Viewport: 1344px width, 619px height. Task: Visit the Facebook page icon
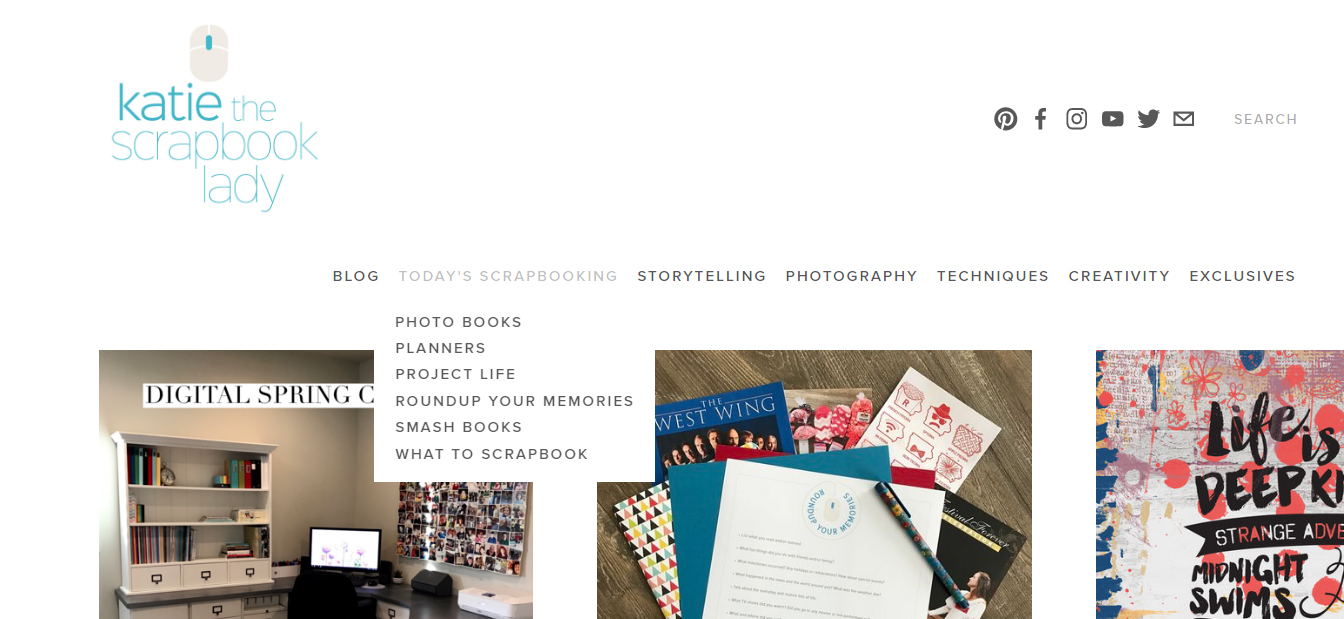click(1041, 119)
